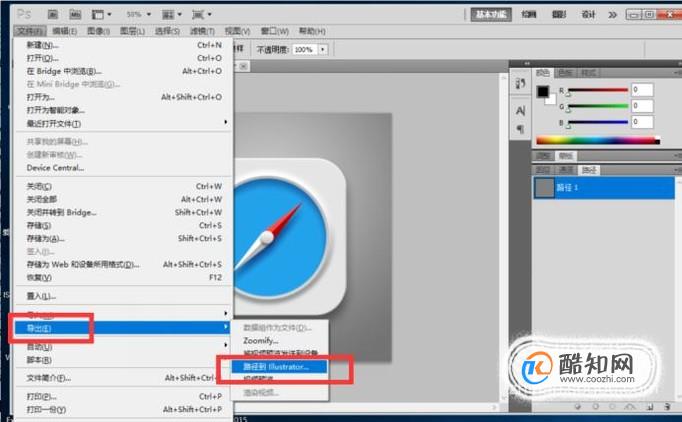Open the 滤镜(T) menu
682x422 pixels.
(202, 31)
